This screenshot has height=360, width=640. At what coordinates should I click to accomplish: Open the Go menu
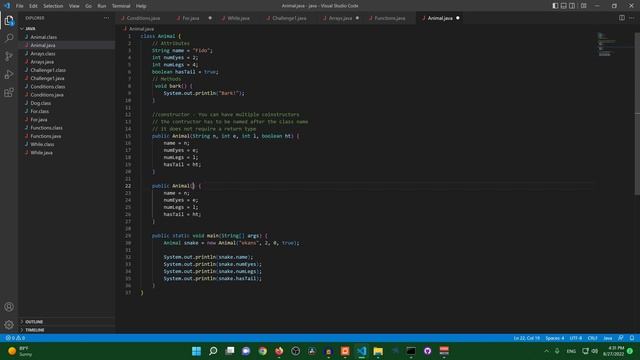[x=89, y=6]
